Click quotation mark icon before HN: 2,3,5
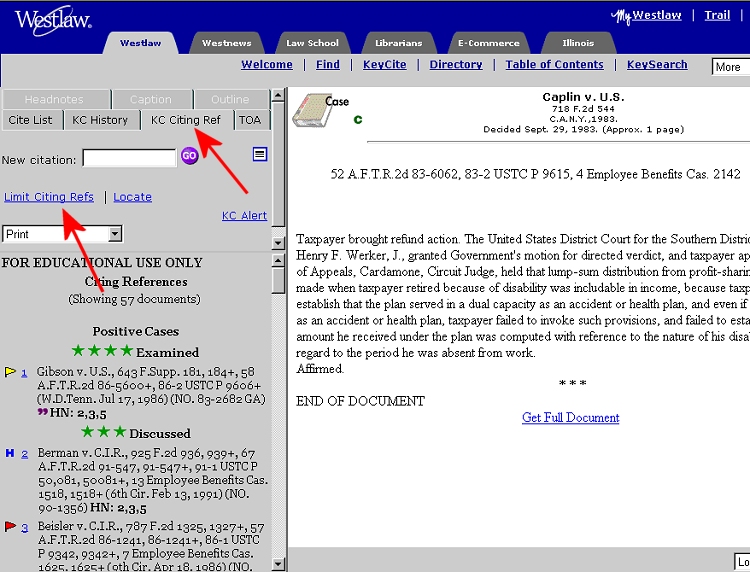This screenshot has height=572, width=750. pos(43,412)
